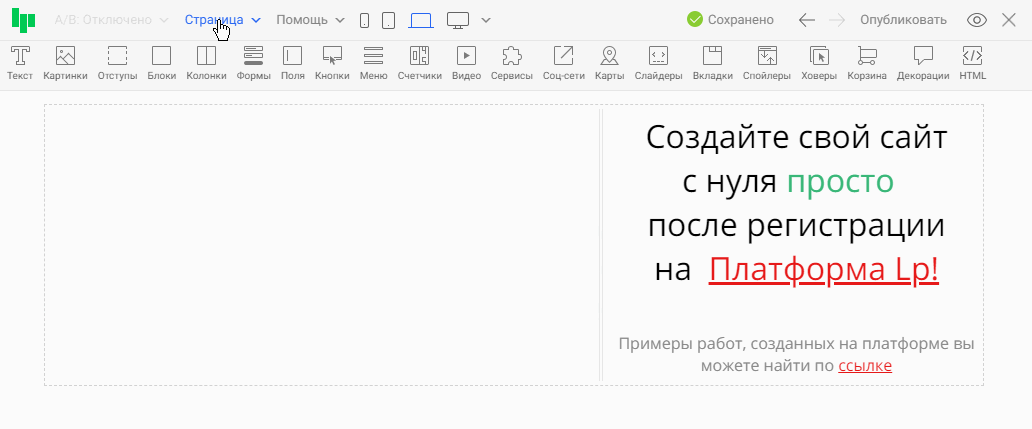Add Соц-сети social buttons

[563, 63]
